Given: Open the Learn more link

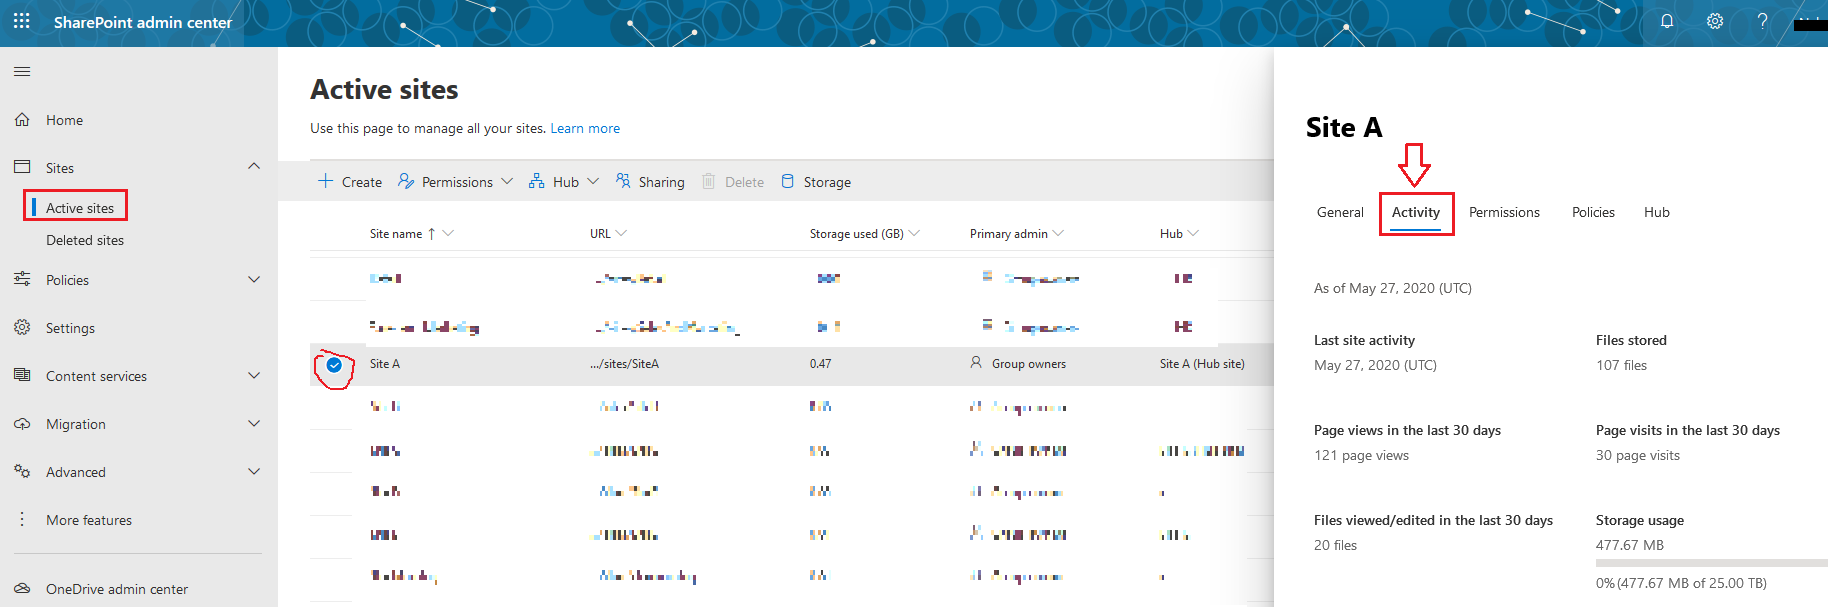Looking at the screenshot, I should click(x=585, y=128).
